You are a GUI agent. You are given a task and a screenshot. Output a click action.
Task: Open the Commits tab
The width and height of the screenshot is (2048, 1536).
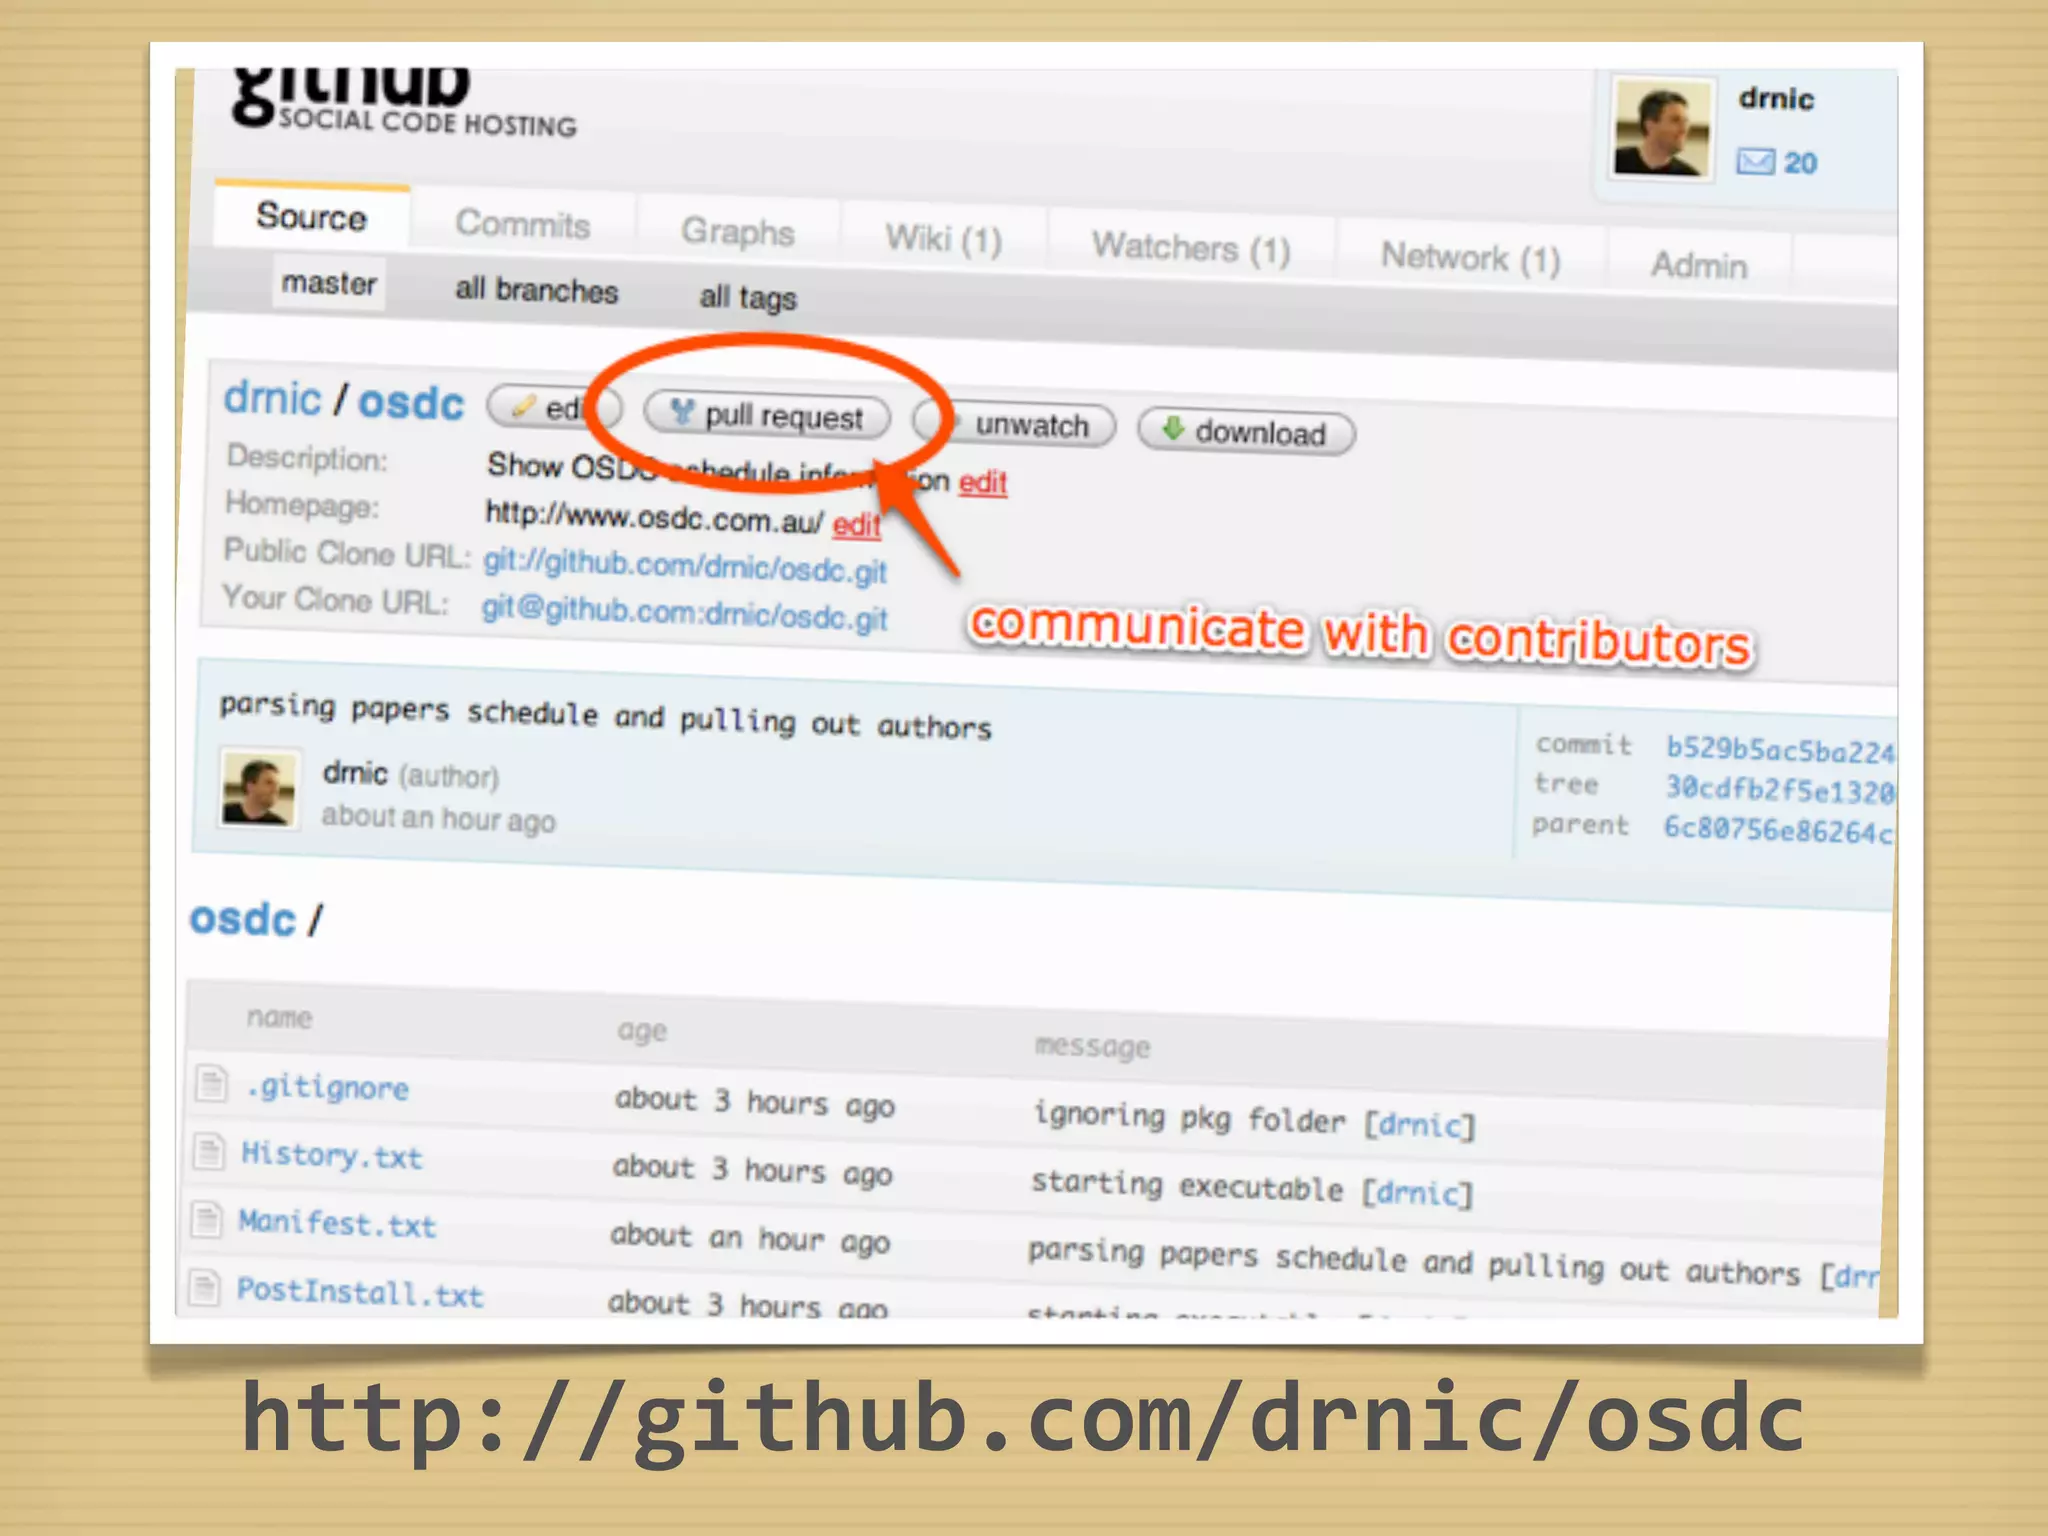click(x=522, y=223)
